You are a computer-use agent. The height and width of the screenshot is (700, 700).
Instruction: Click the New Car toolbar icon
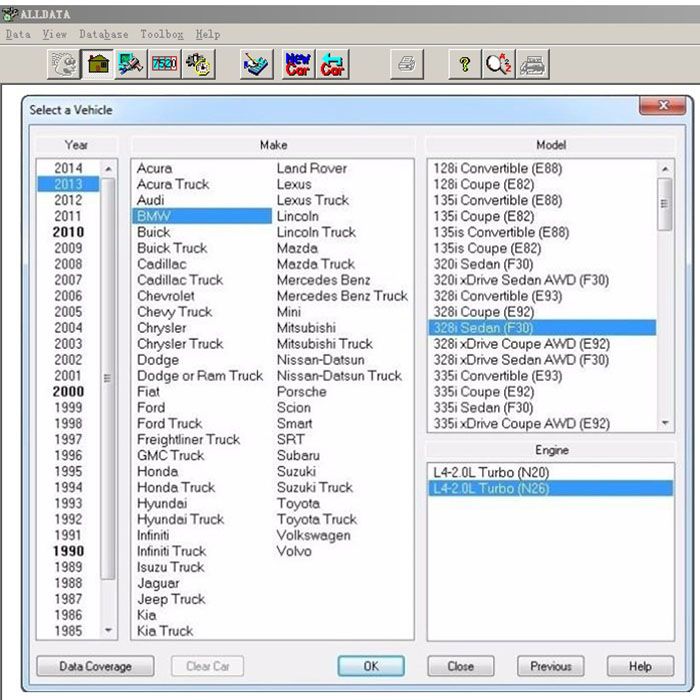click(x=298, y=64)
